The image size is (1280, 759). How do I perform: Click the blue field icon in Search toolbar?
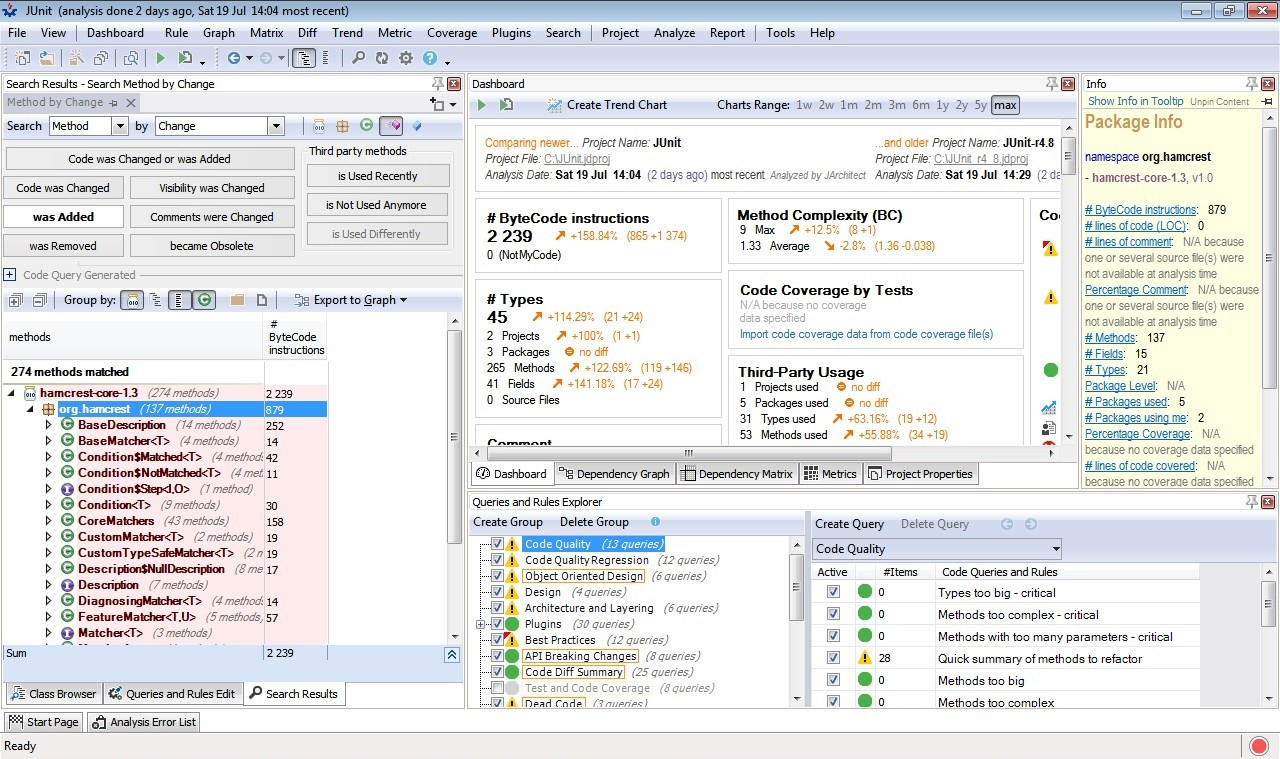(417, 126)
